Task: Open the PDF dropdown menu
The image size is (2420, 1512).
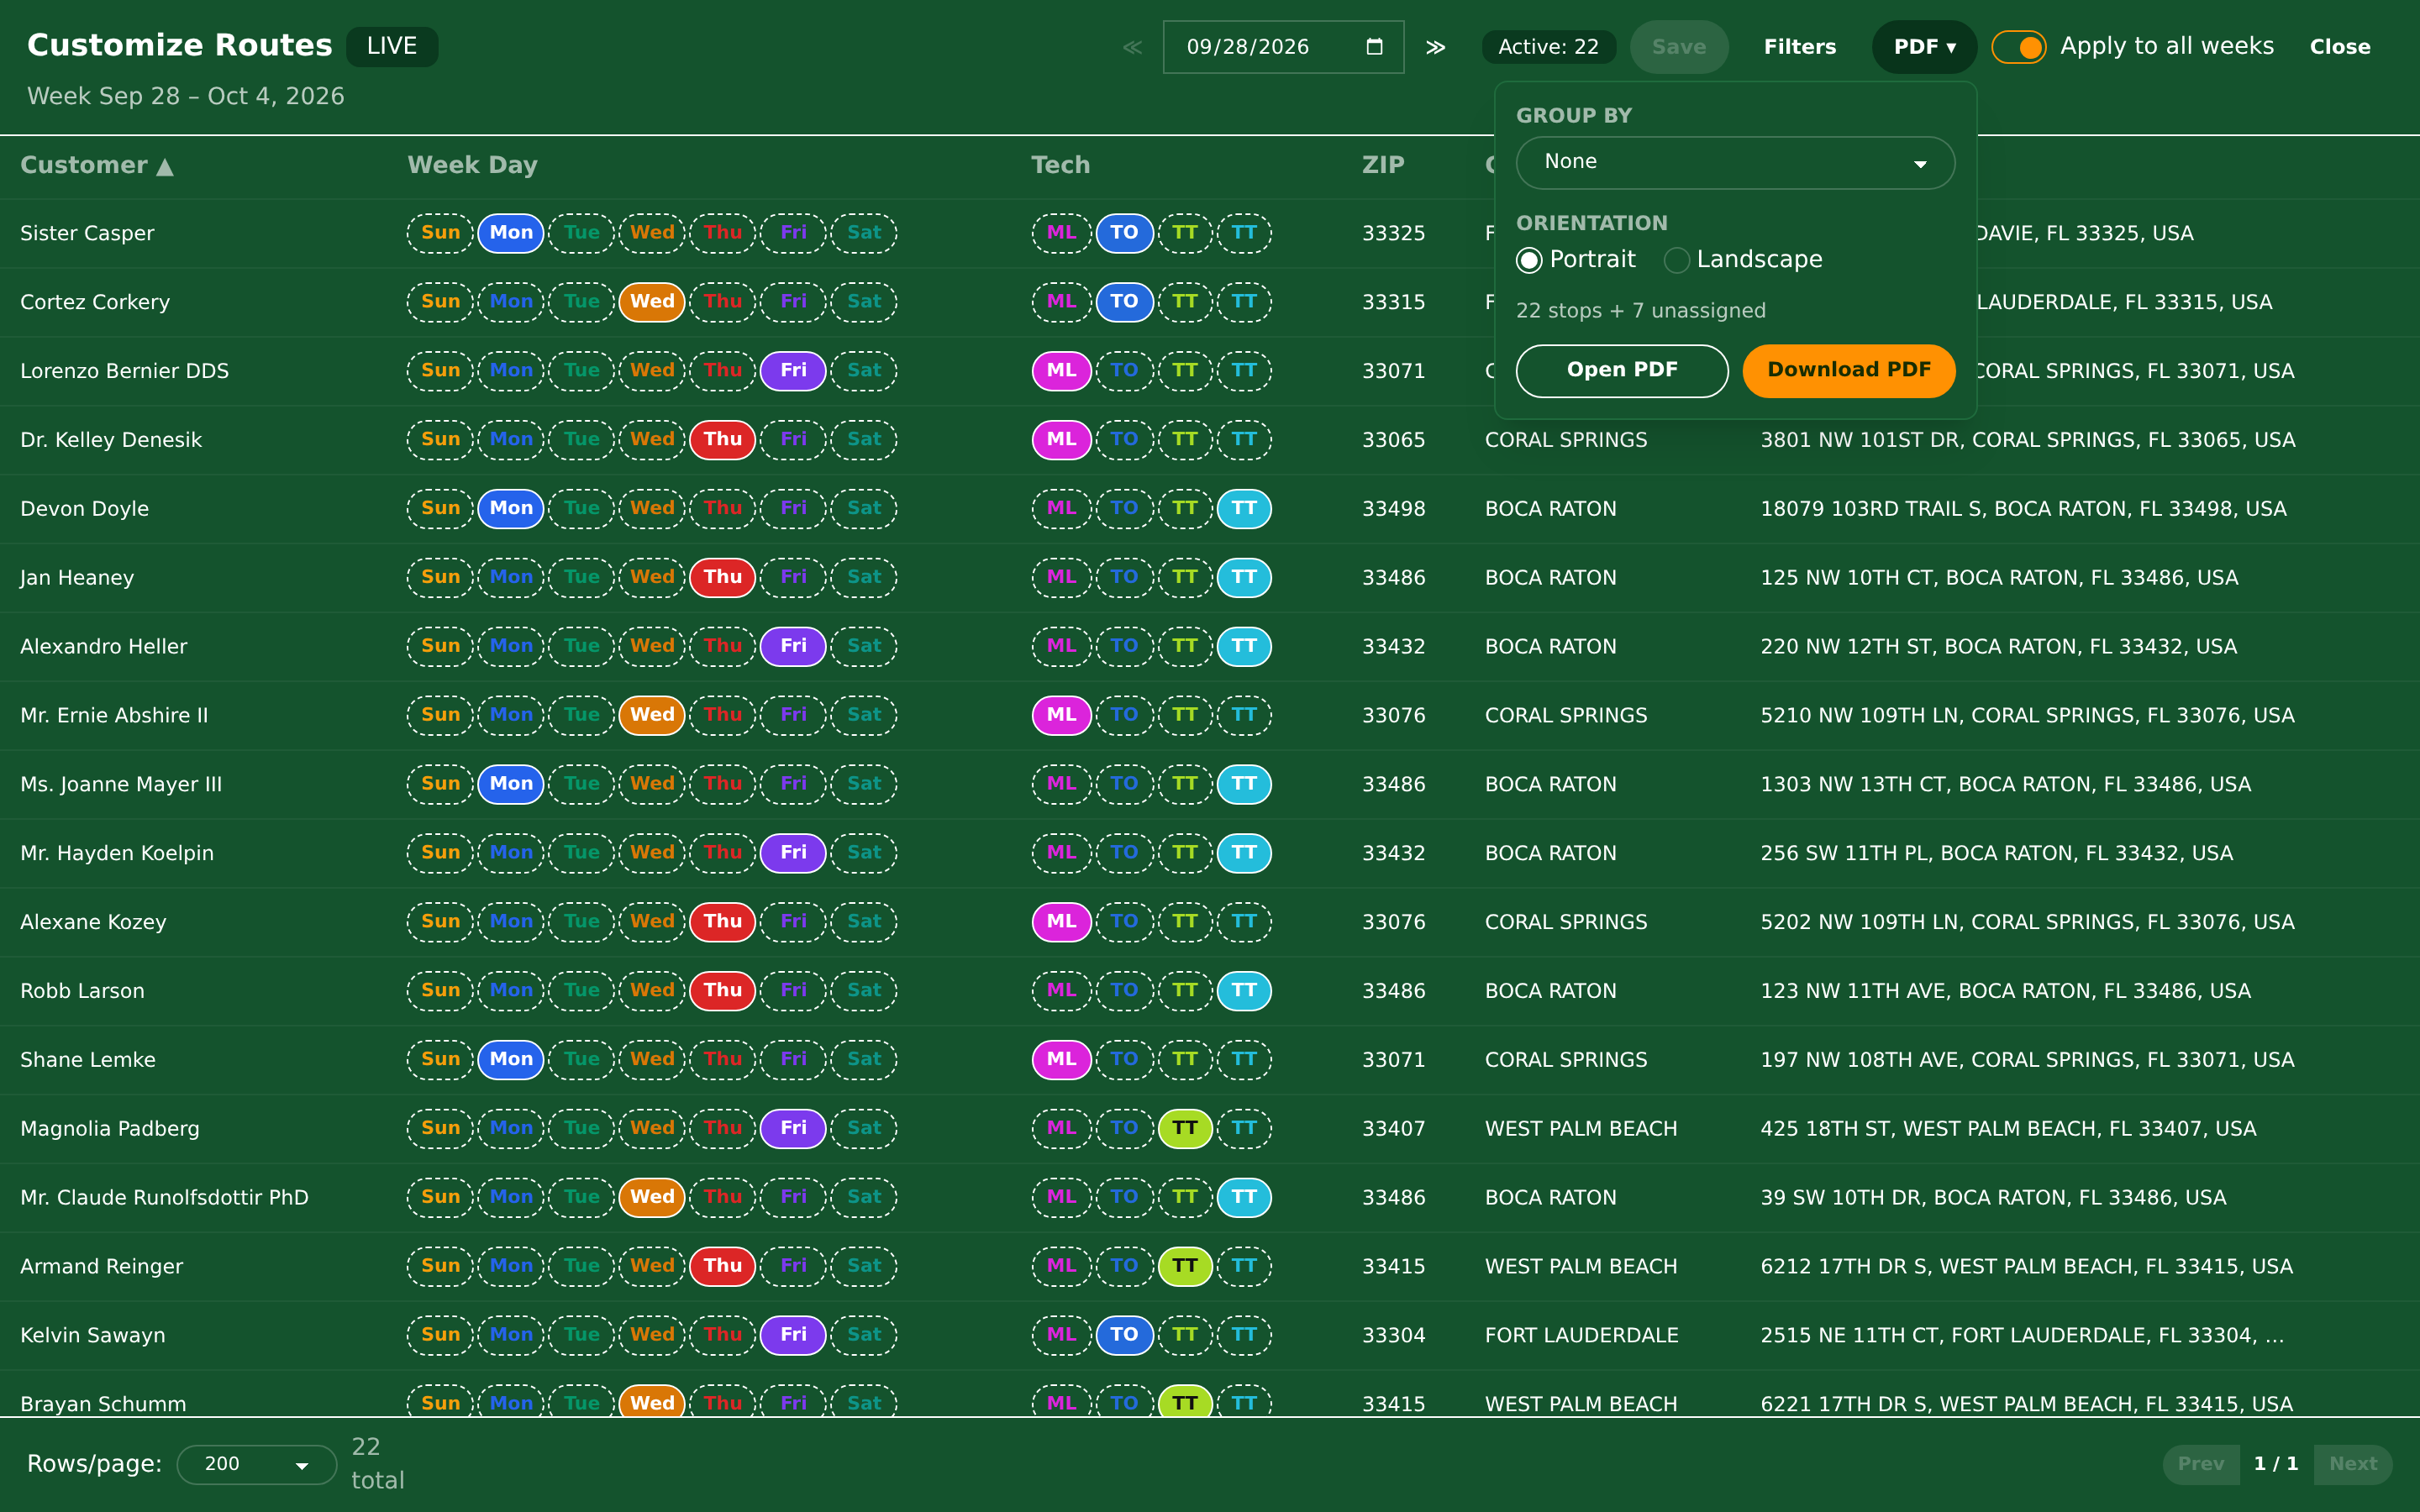Action: (1924, 47)
